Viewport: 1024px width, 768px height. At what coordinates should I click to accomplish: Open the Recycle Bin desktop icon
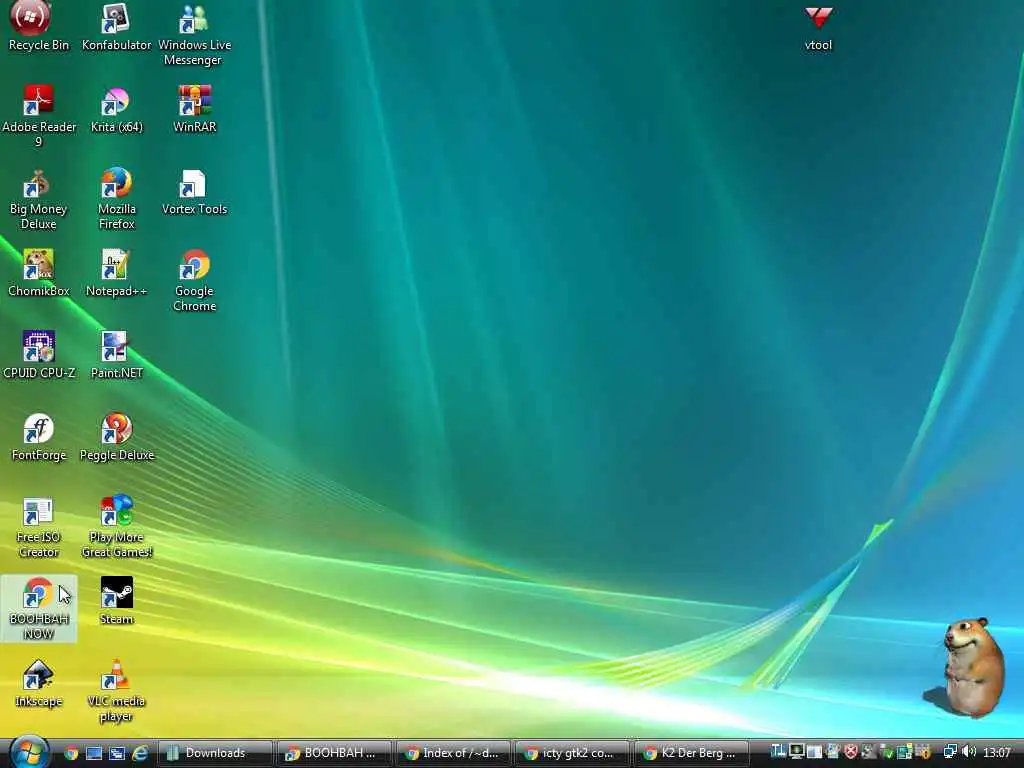[38, 26]
